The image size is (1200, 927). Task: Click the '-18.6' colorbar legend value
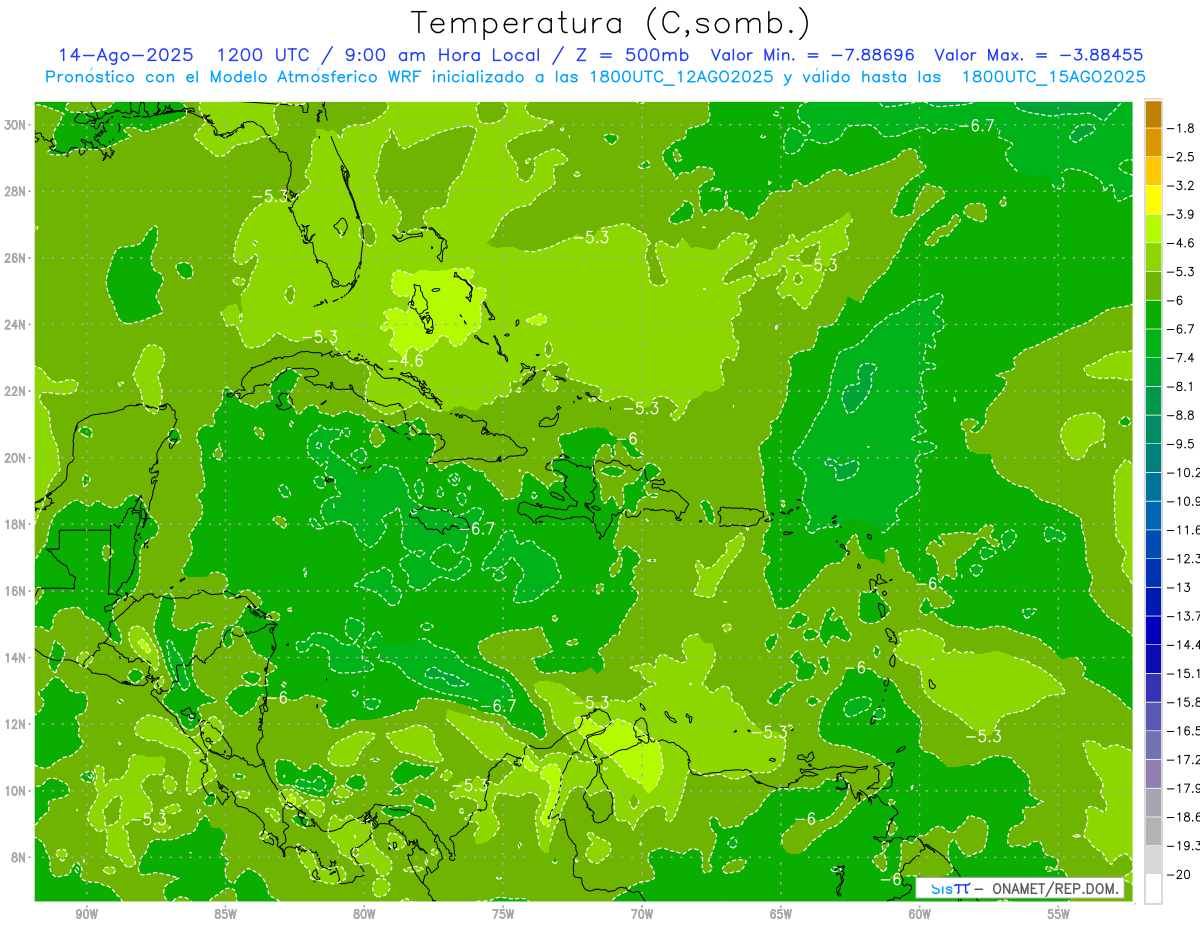(x=1184, y=817)
